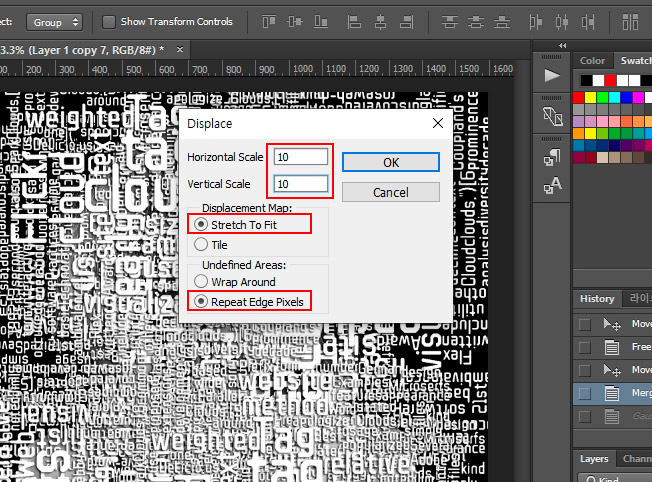Open Character Styles panel icon
Screen dimensions: 652x482
pyautogui.click(x=552, y=185)
